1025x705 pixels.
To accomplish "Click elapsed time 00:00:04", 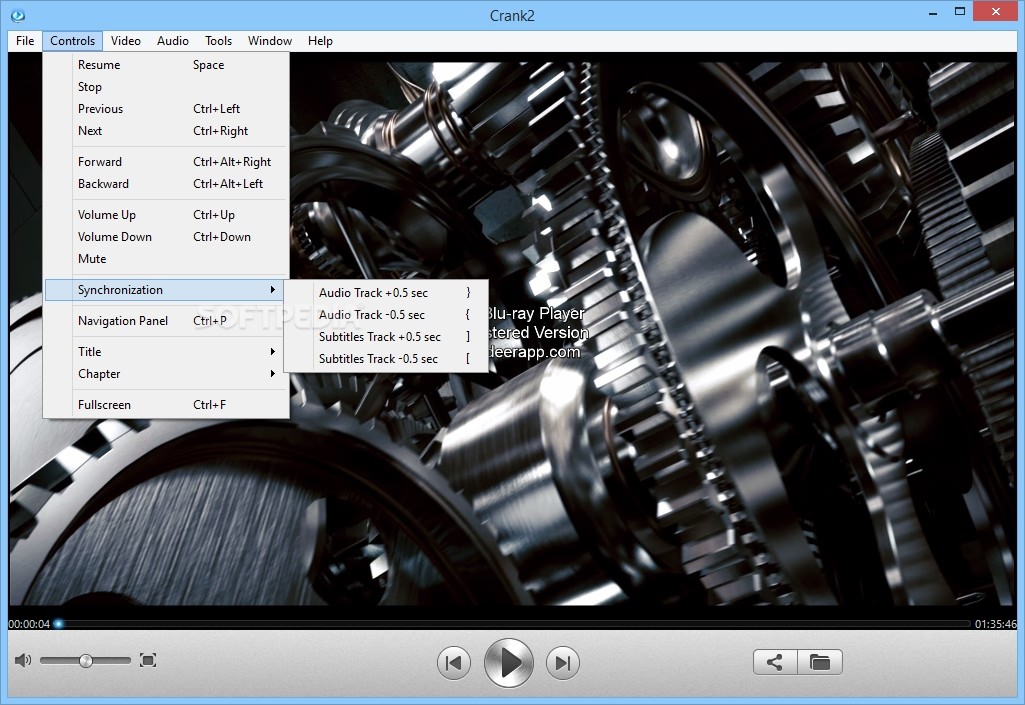I will pos(29,624).
